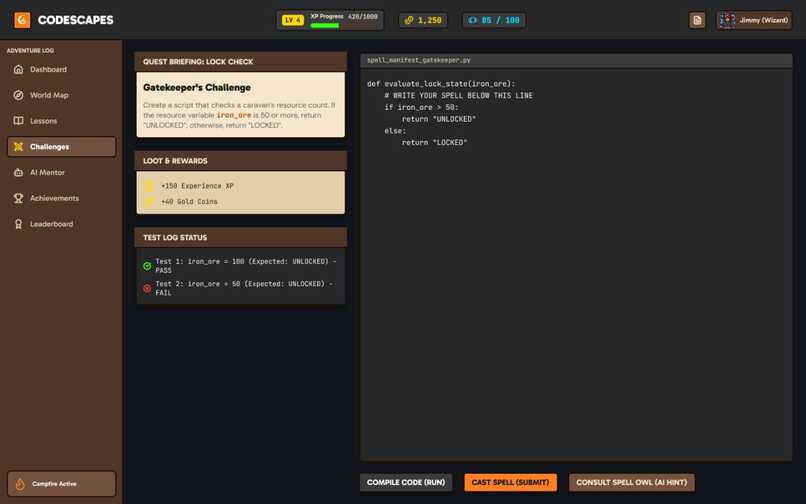Click the blue mana icon beside 85 / 100
The width and height of the screenshot is (806, 504).
(472, 21)
